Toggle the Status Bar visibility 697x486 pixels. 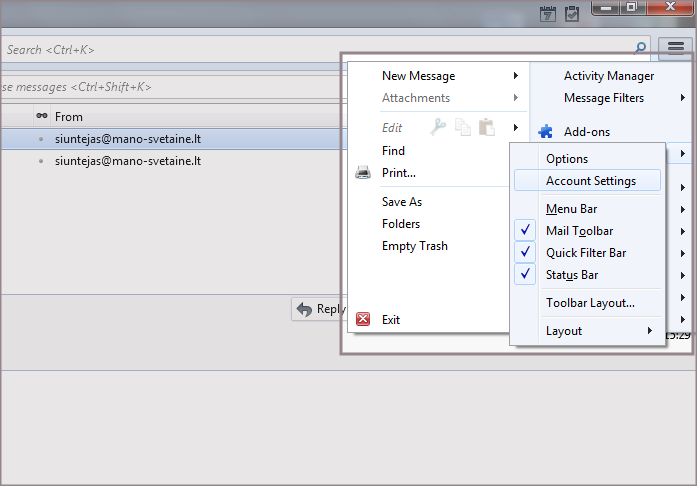coord(526,275)
